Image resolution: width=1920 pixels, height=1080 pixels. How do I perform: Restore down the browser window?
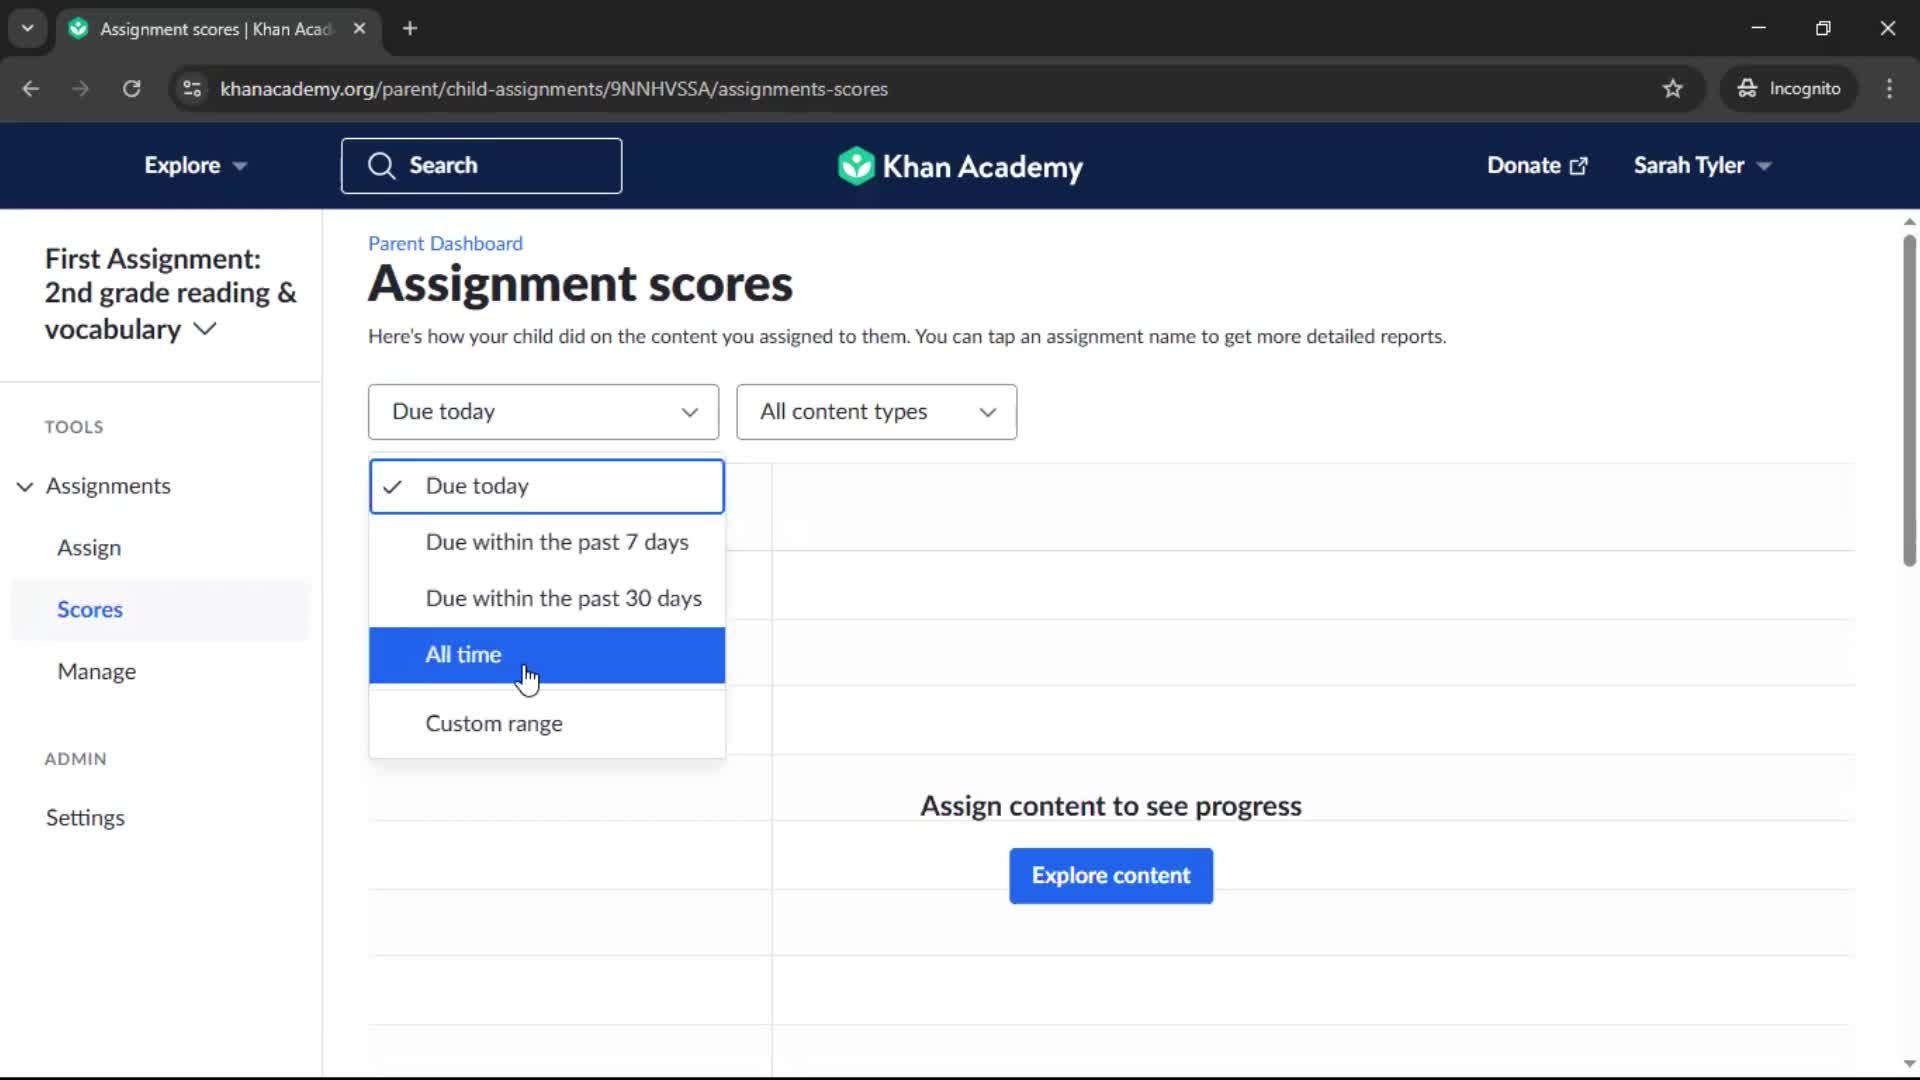pyautogui.click(x=1823, y=28)
